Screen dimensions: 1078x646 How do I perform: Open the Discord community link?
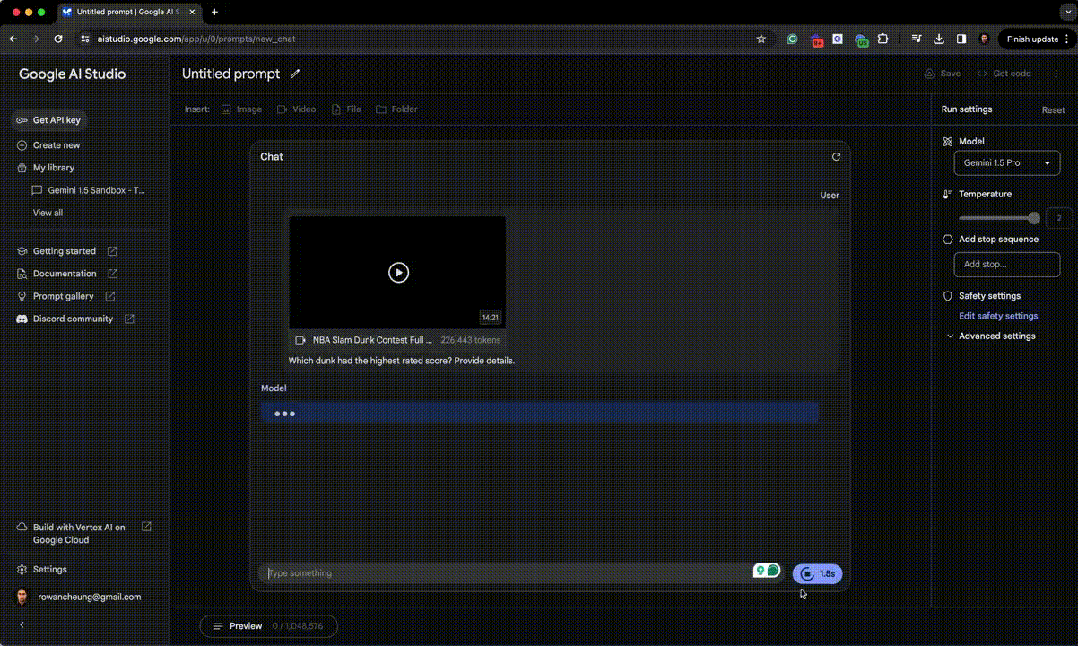pyautogui.click(x=74, y=319)
